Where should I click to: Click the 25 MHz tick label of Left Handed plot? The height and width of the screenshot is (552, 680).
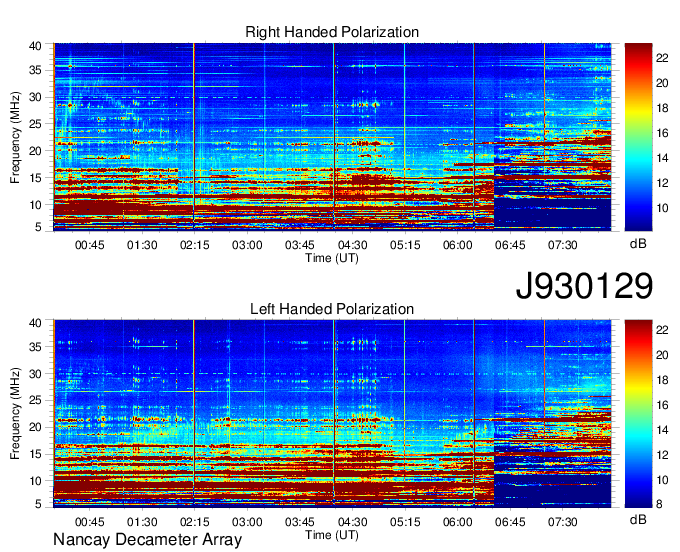coord(35,401)
